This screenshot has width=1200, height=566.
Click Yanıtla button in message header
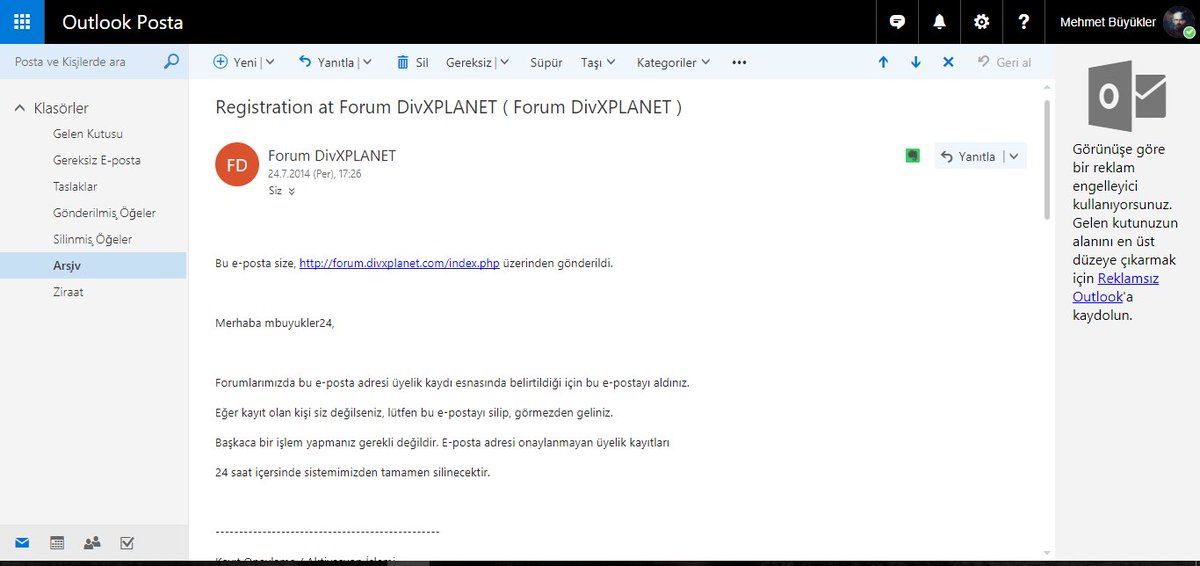pos(968,156)
